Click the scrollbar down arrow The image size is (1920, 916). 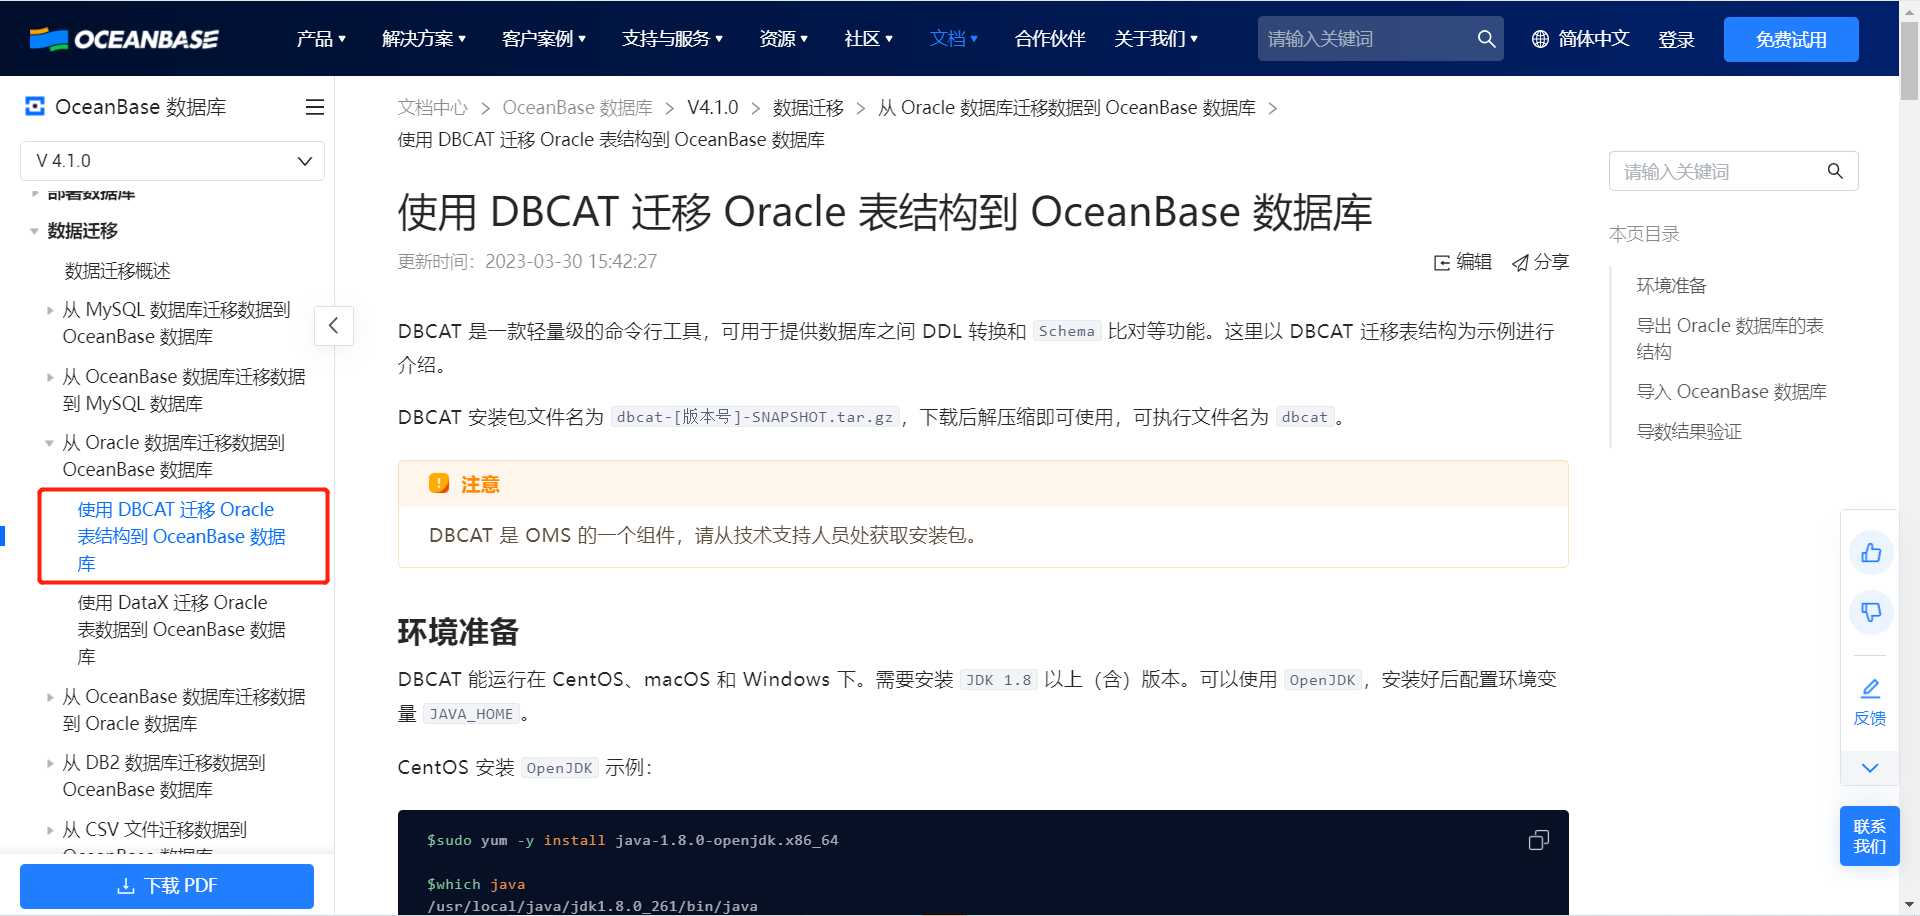pos(1910,905)
